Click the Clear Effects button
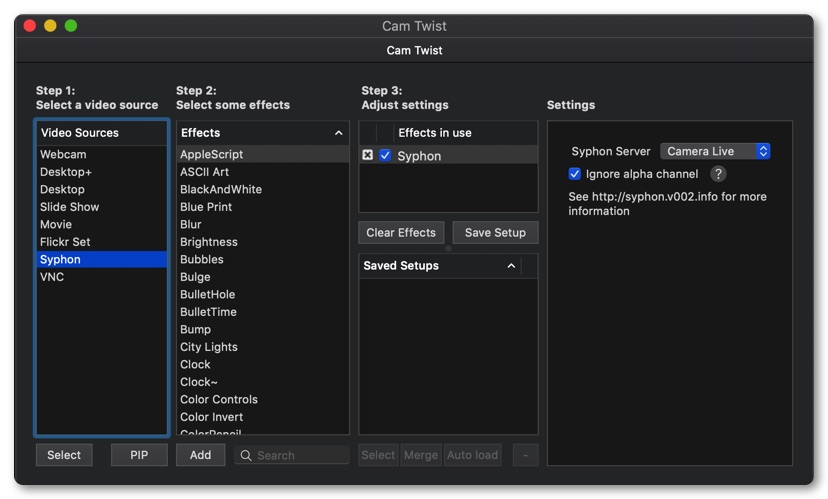 click(x=401, y=232)
